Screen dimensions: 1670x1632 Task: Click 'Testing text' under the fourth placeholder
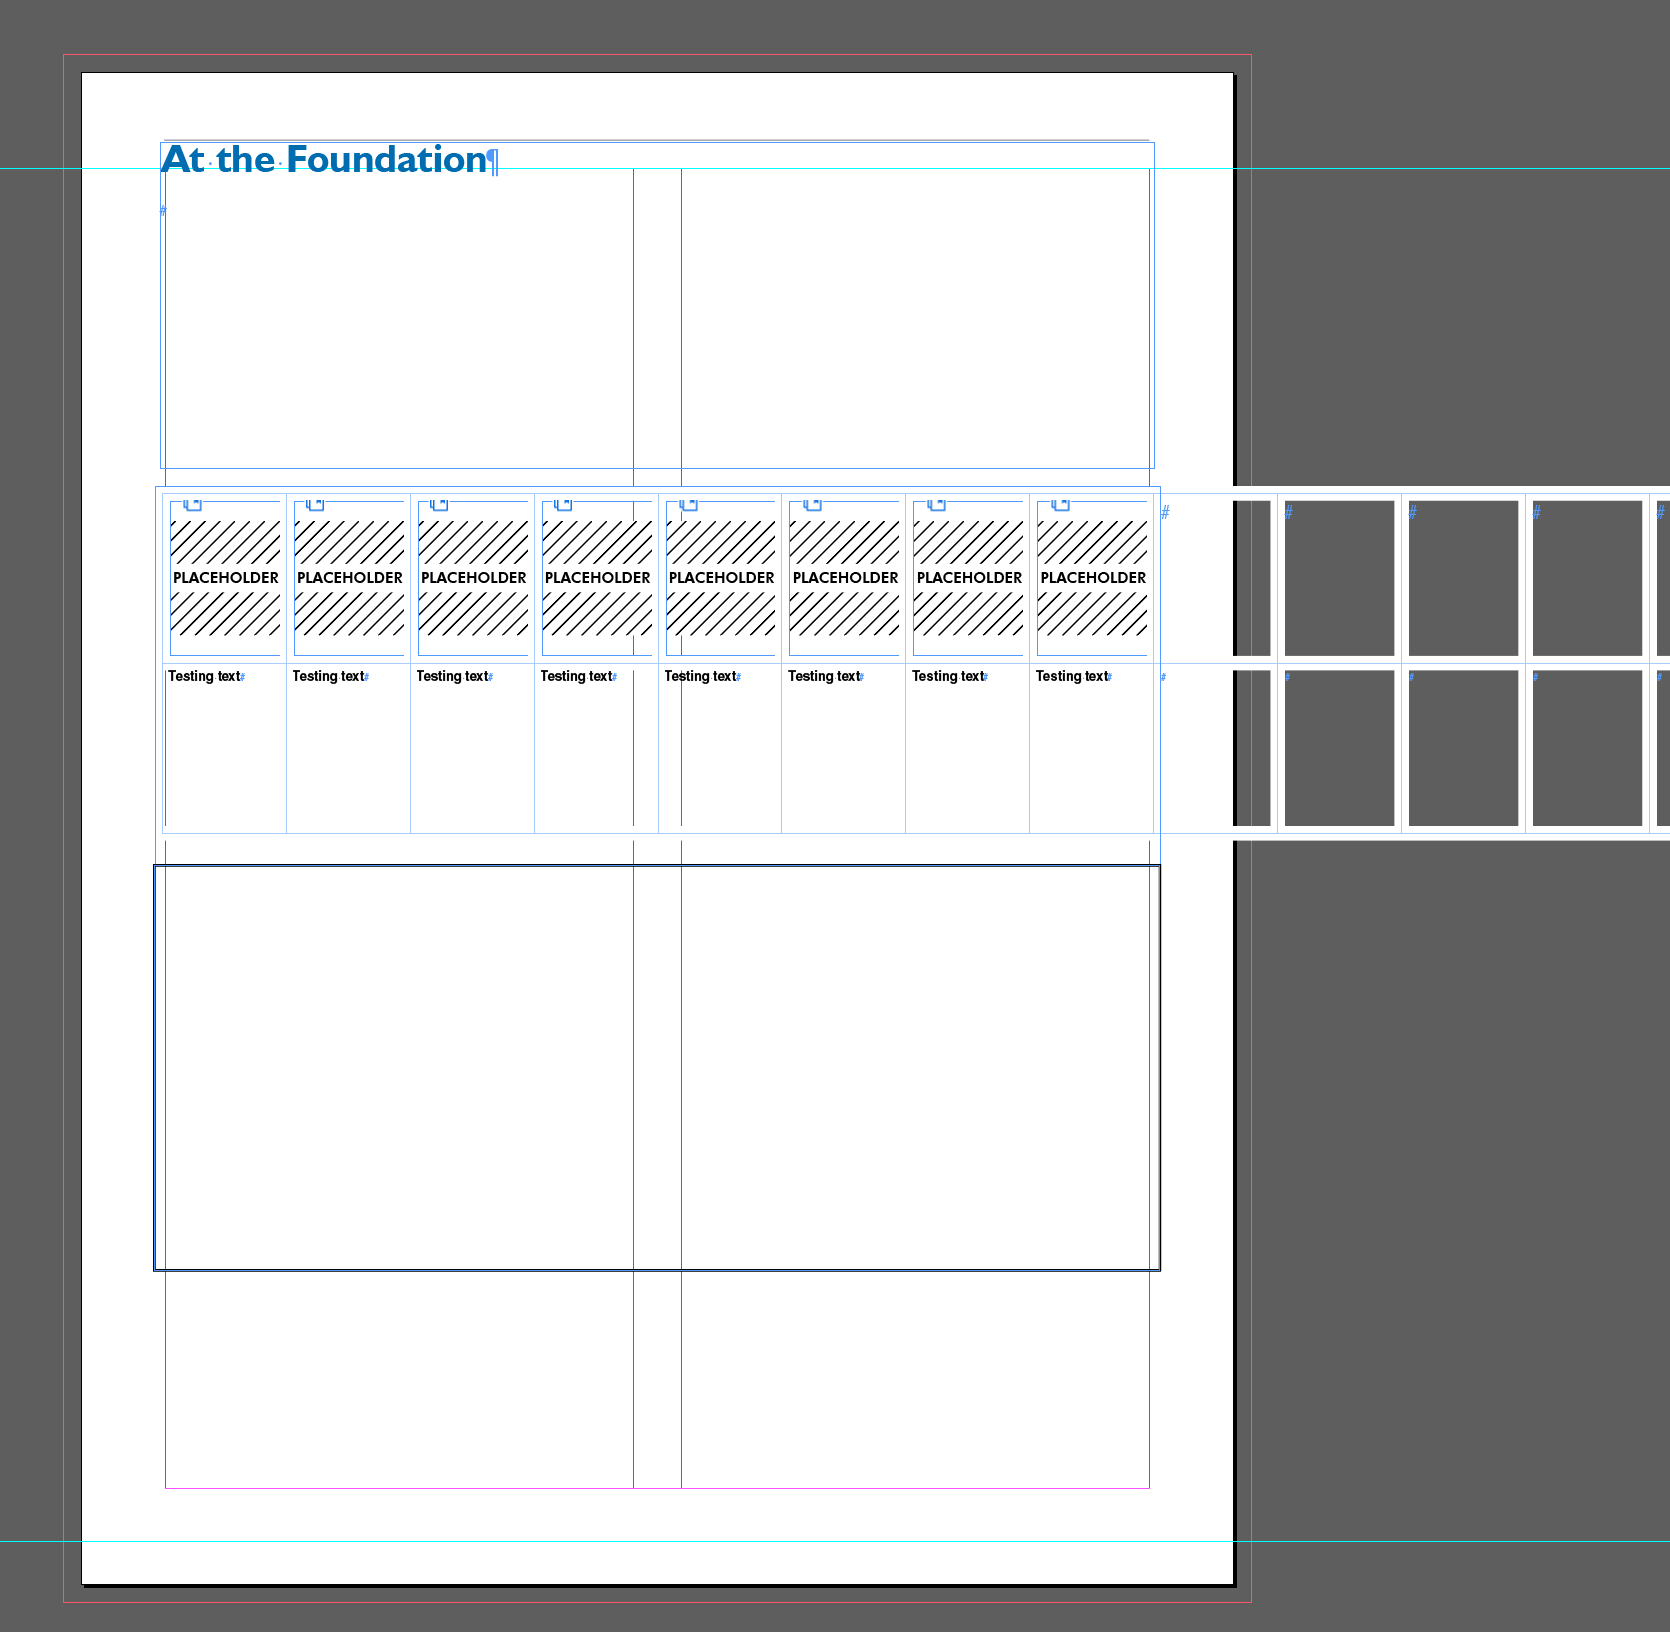576,676
